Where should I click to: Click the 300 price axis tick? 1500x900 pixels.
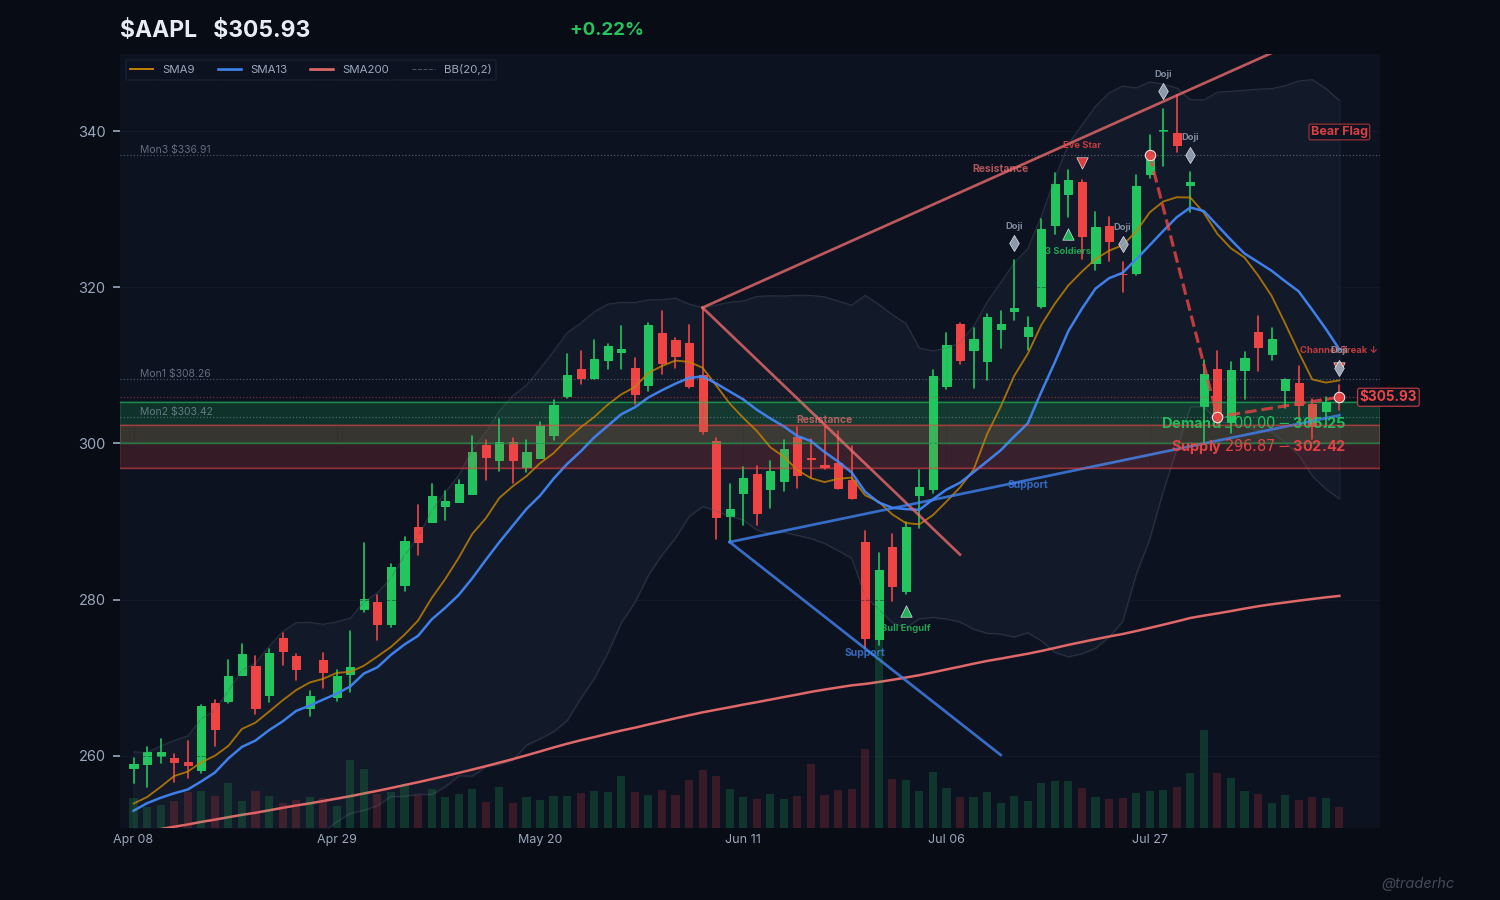93,444
